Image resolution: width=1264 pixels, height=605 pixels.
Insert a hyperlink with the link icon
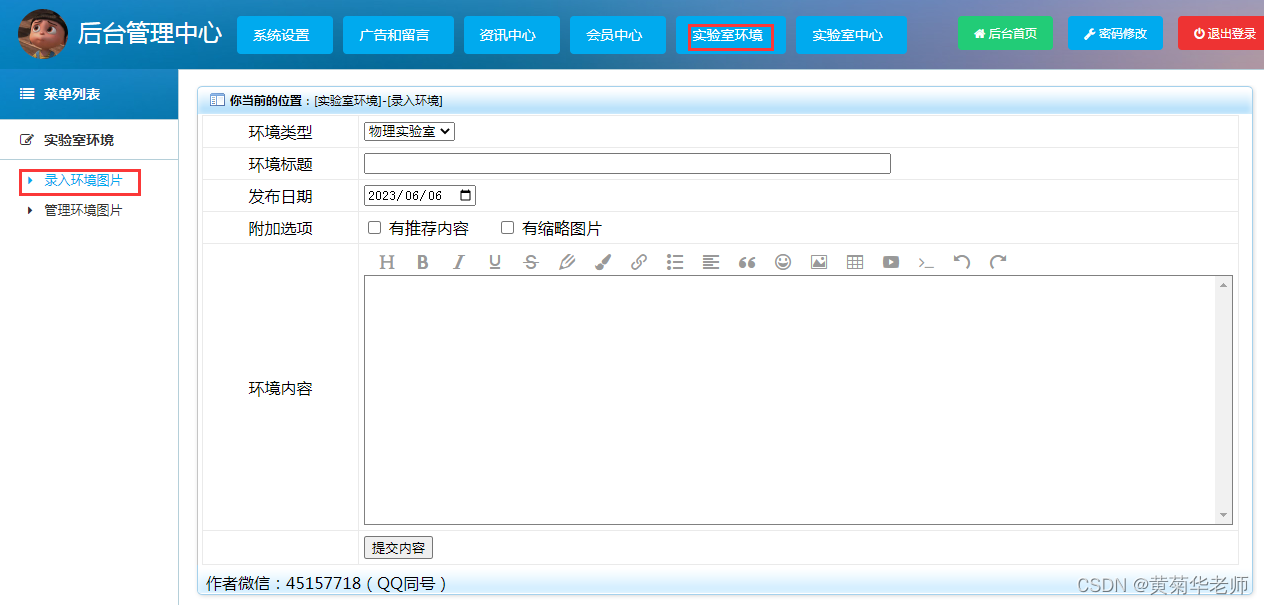639,262
